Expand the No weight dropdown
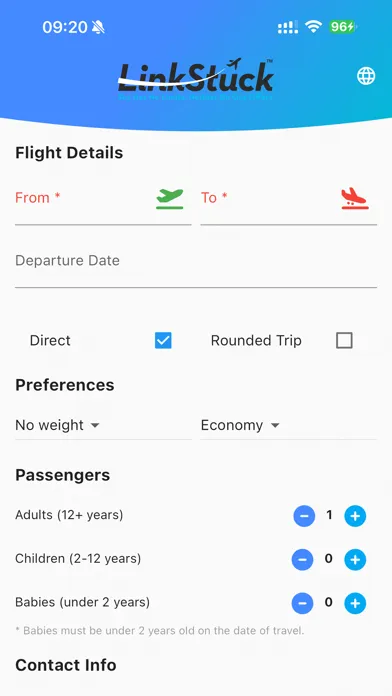The height and width of the screenshot is (696, 392). point(103,425)
